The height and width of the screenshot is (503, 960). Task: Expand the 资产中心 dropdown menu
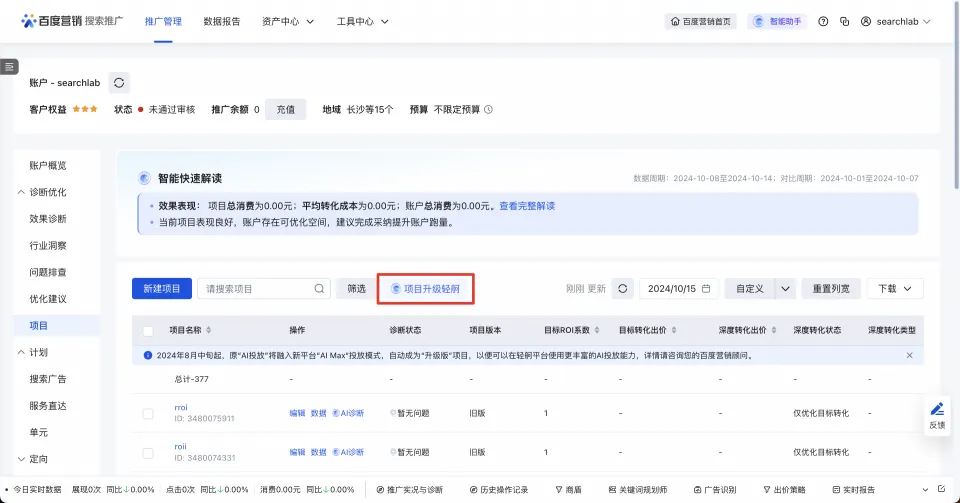tap(288, 21)
